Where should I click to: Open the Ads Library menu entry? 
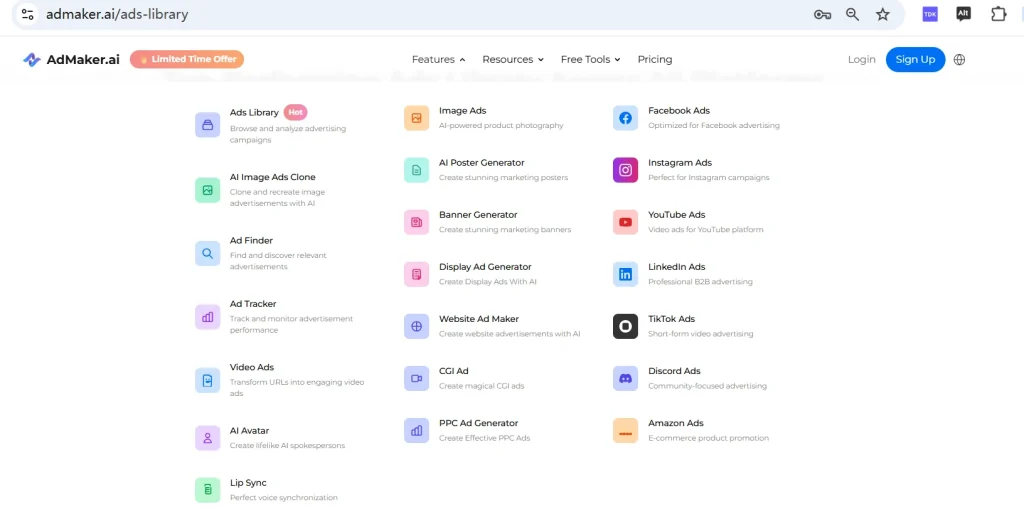(x=254, y=112)
